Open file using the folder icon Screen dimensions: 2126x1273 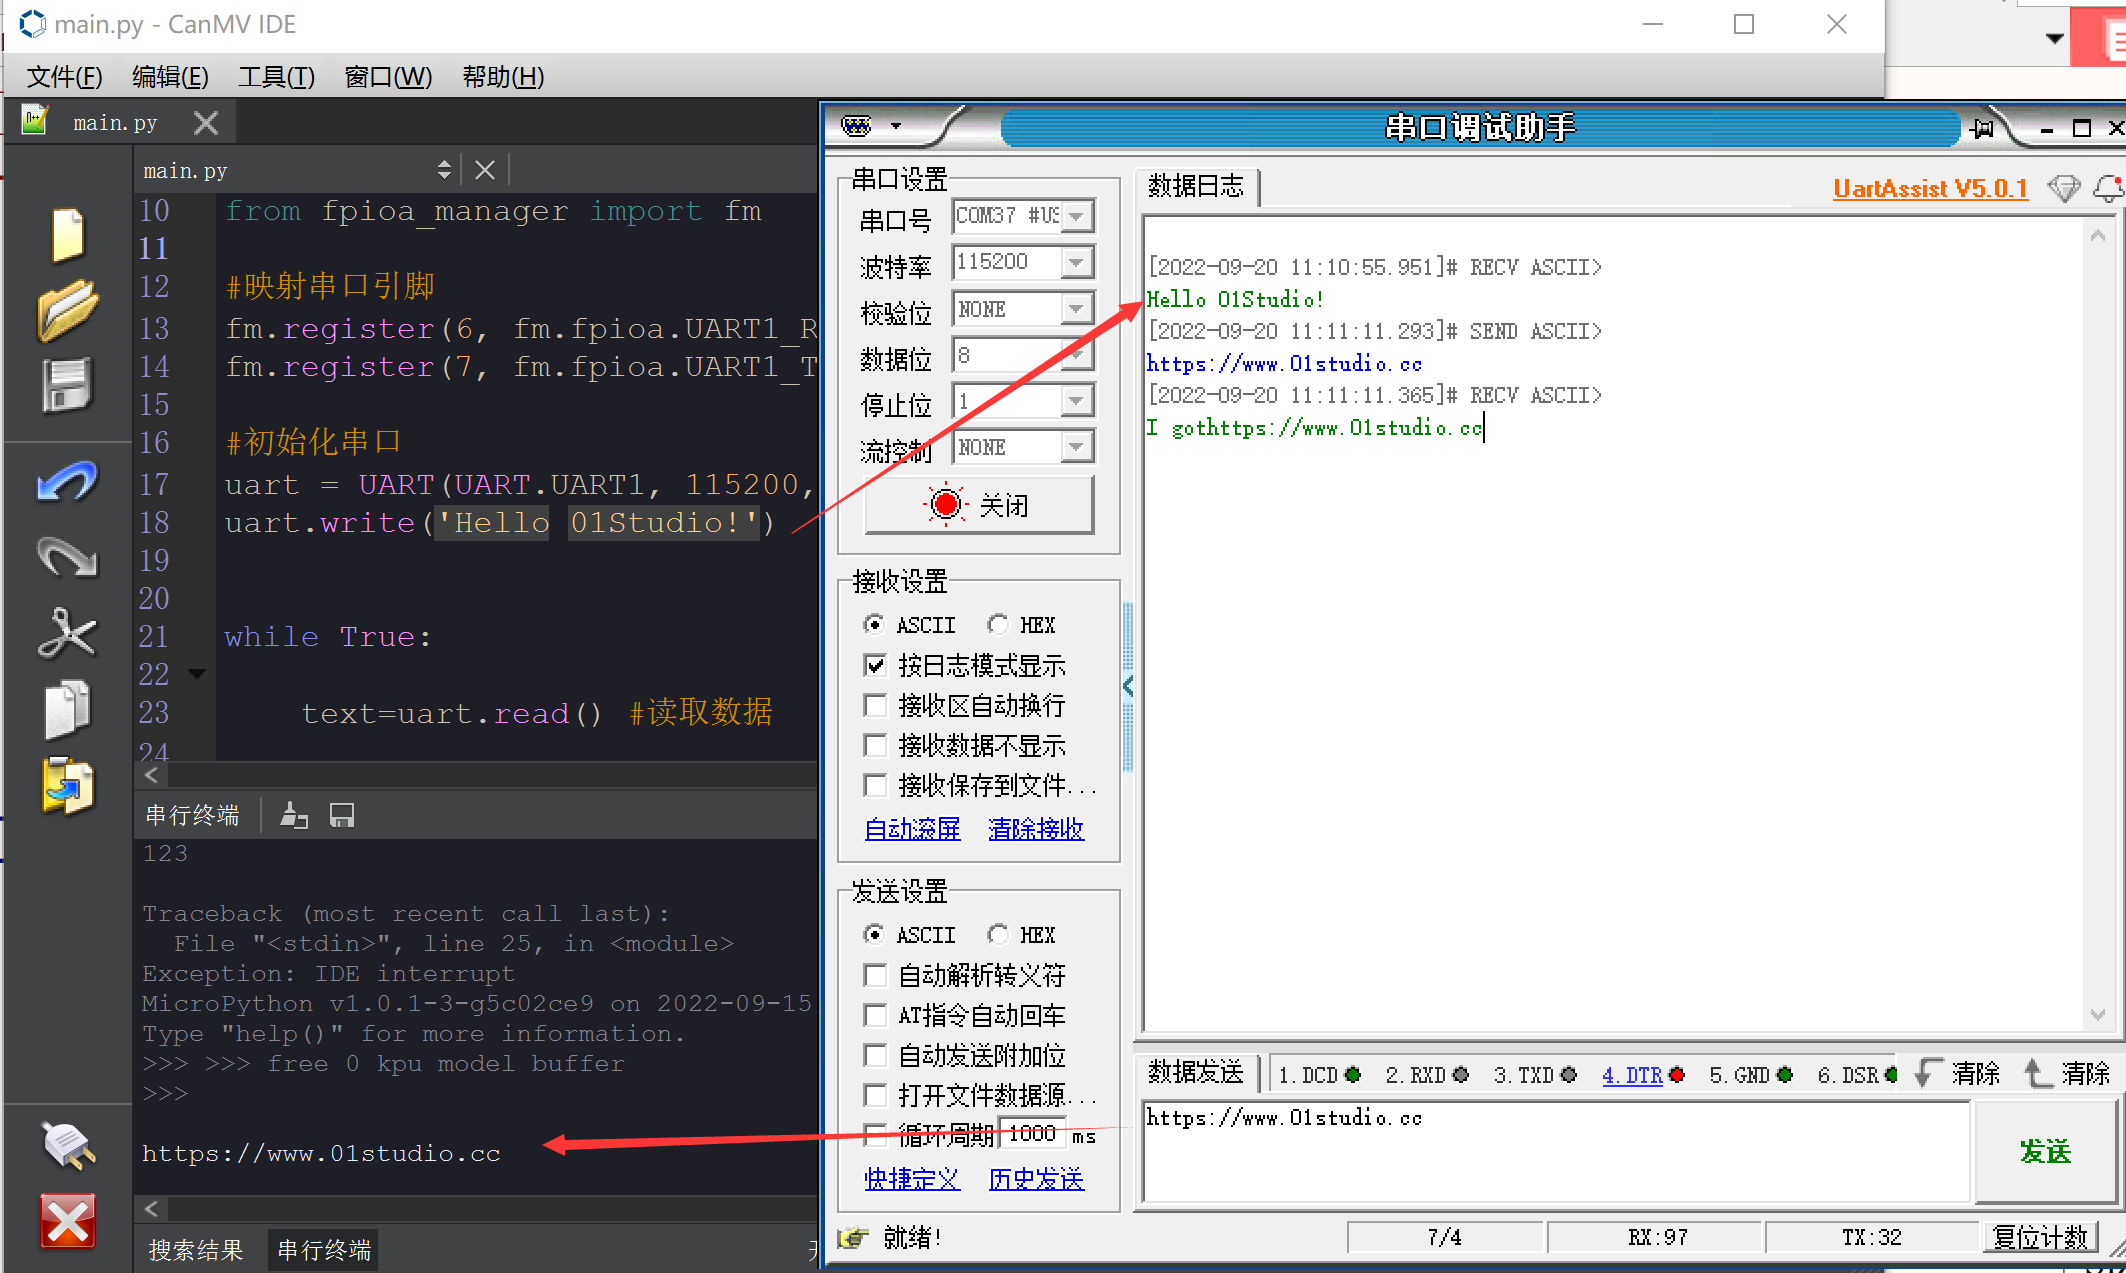point(67,311)
